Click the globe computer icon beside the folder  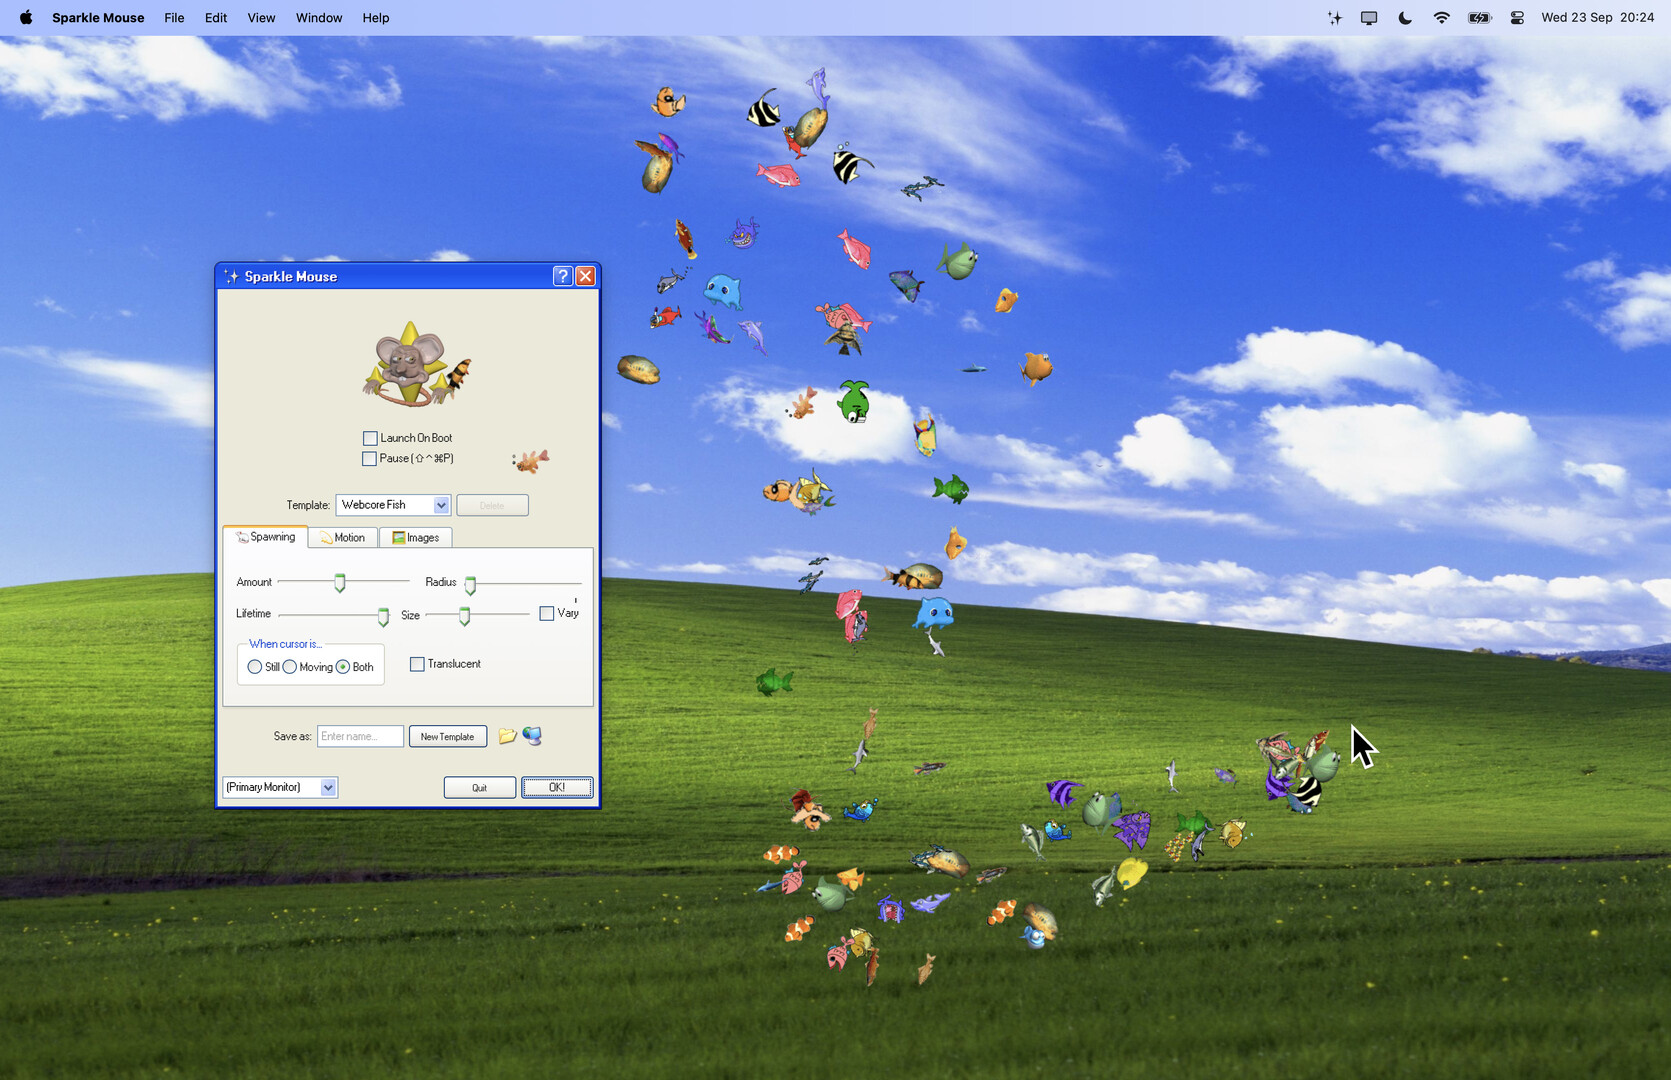pos(532,736)
